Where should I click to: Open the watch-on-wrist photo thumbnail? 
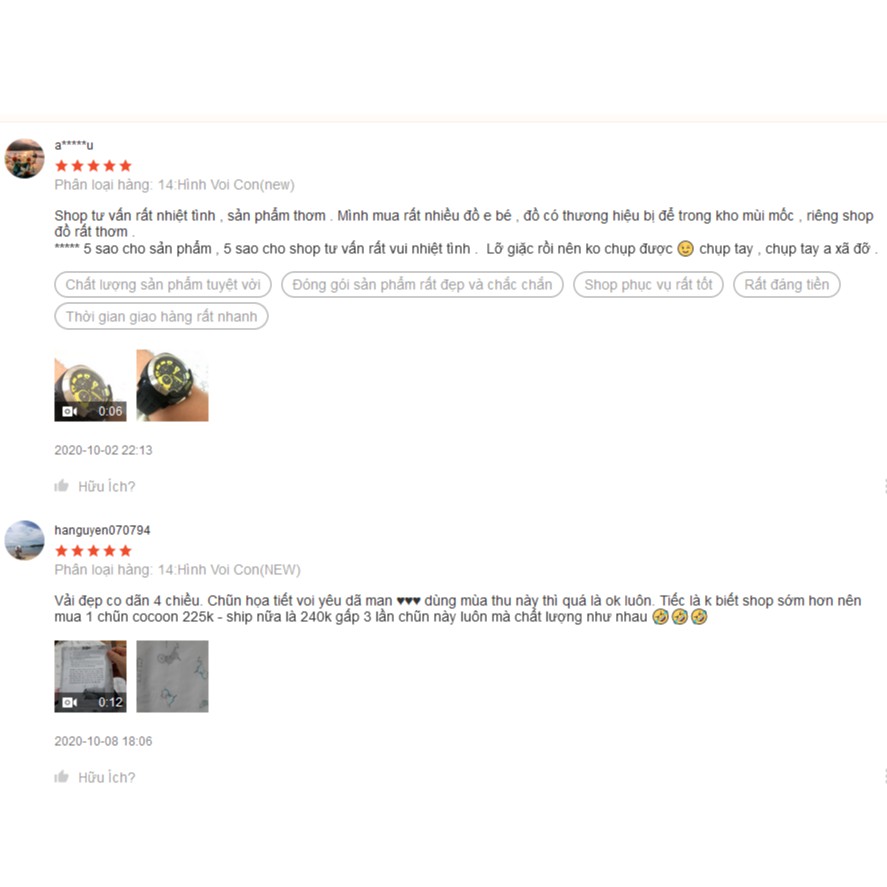coord(173,385)
